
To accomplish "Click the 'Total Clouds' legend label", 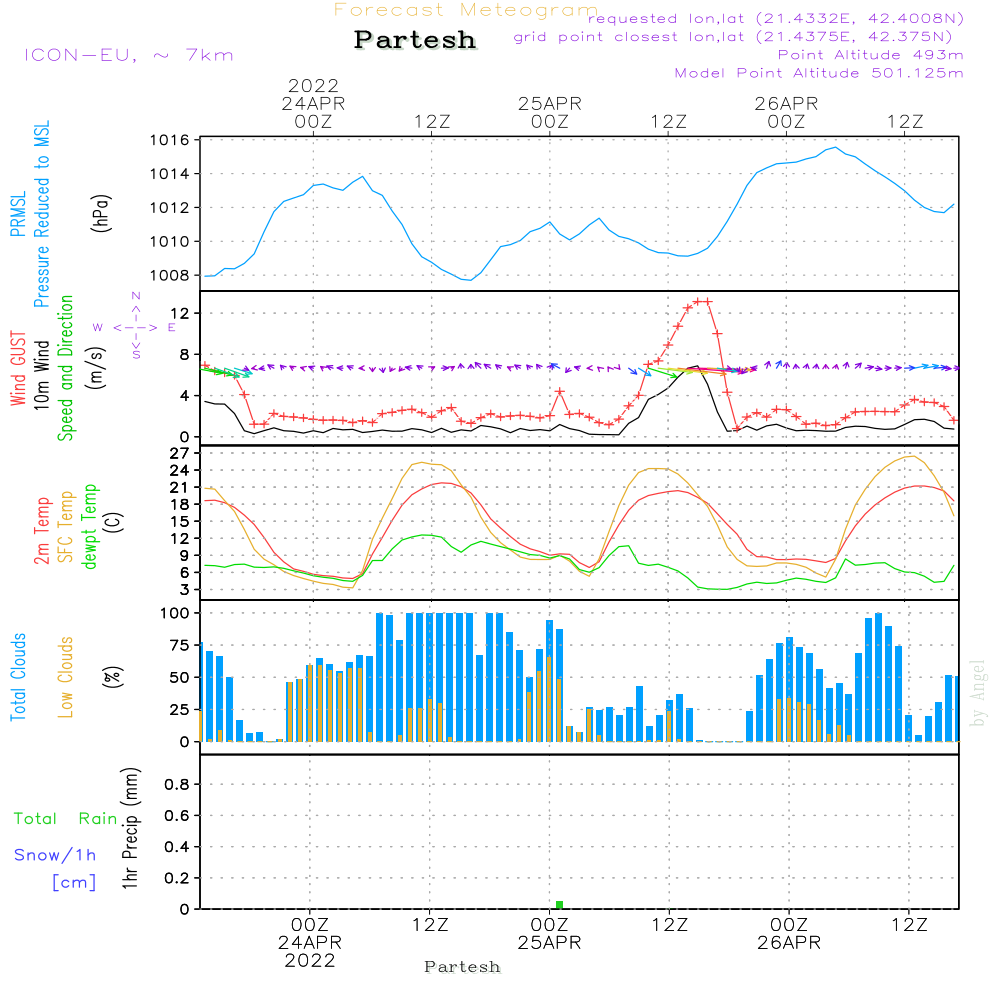I will pyautogui.click(x=18, y=677).
